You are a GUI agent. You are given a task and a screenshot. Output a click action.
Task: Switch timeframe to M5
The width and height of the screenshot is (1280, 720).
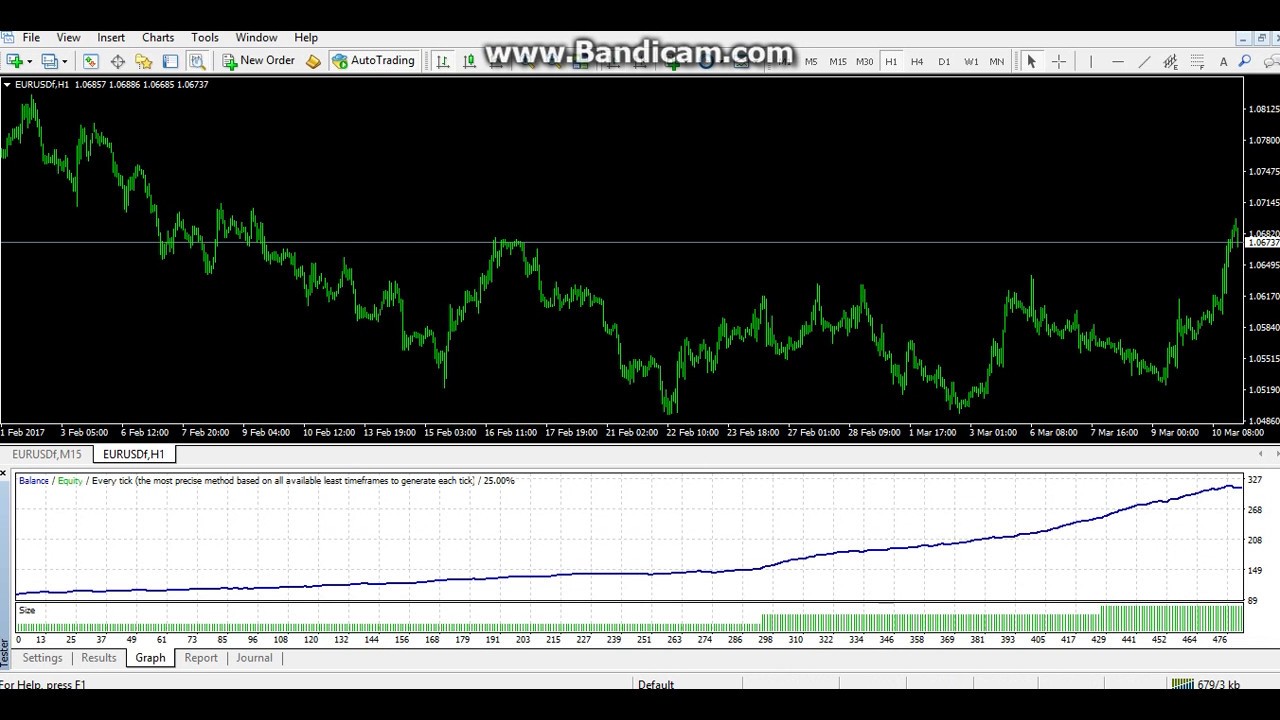point(811,61)
